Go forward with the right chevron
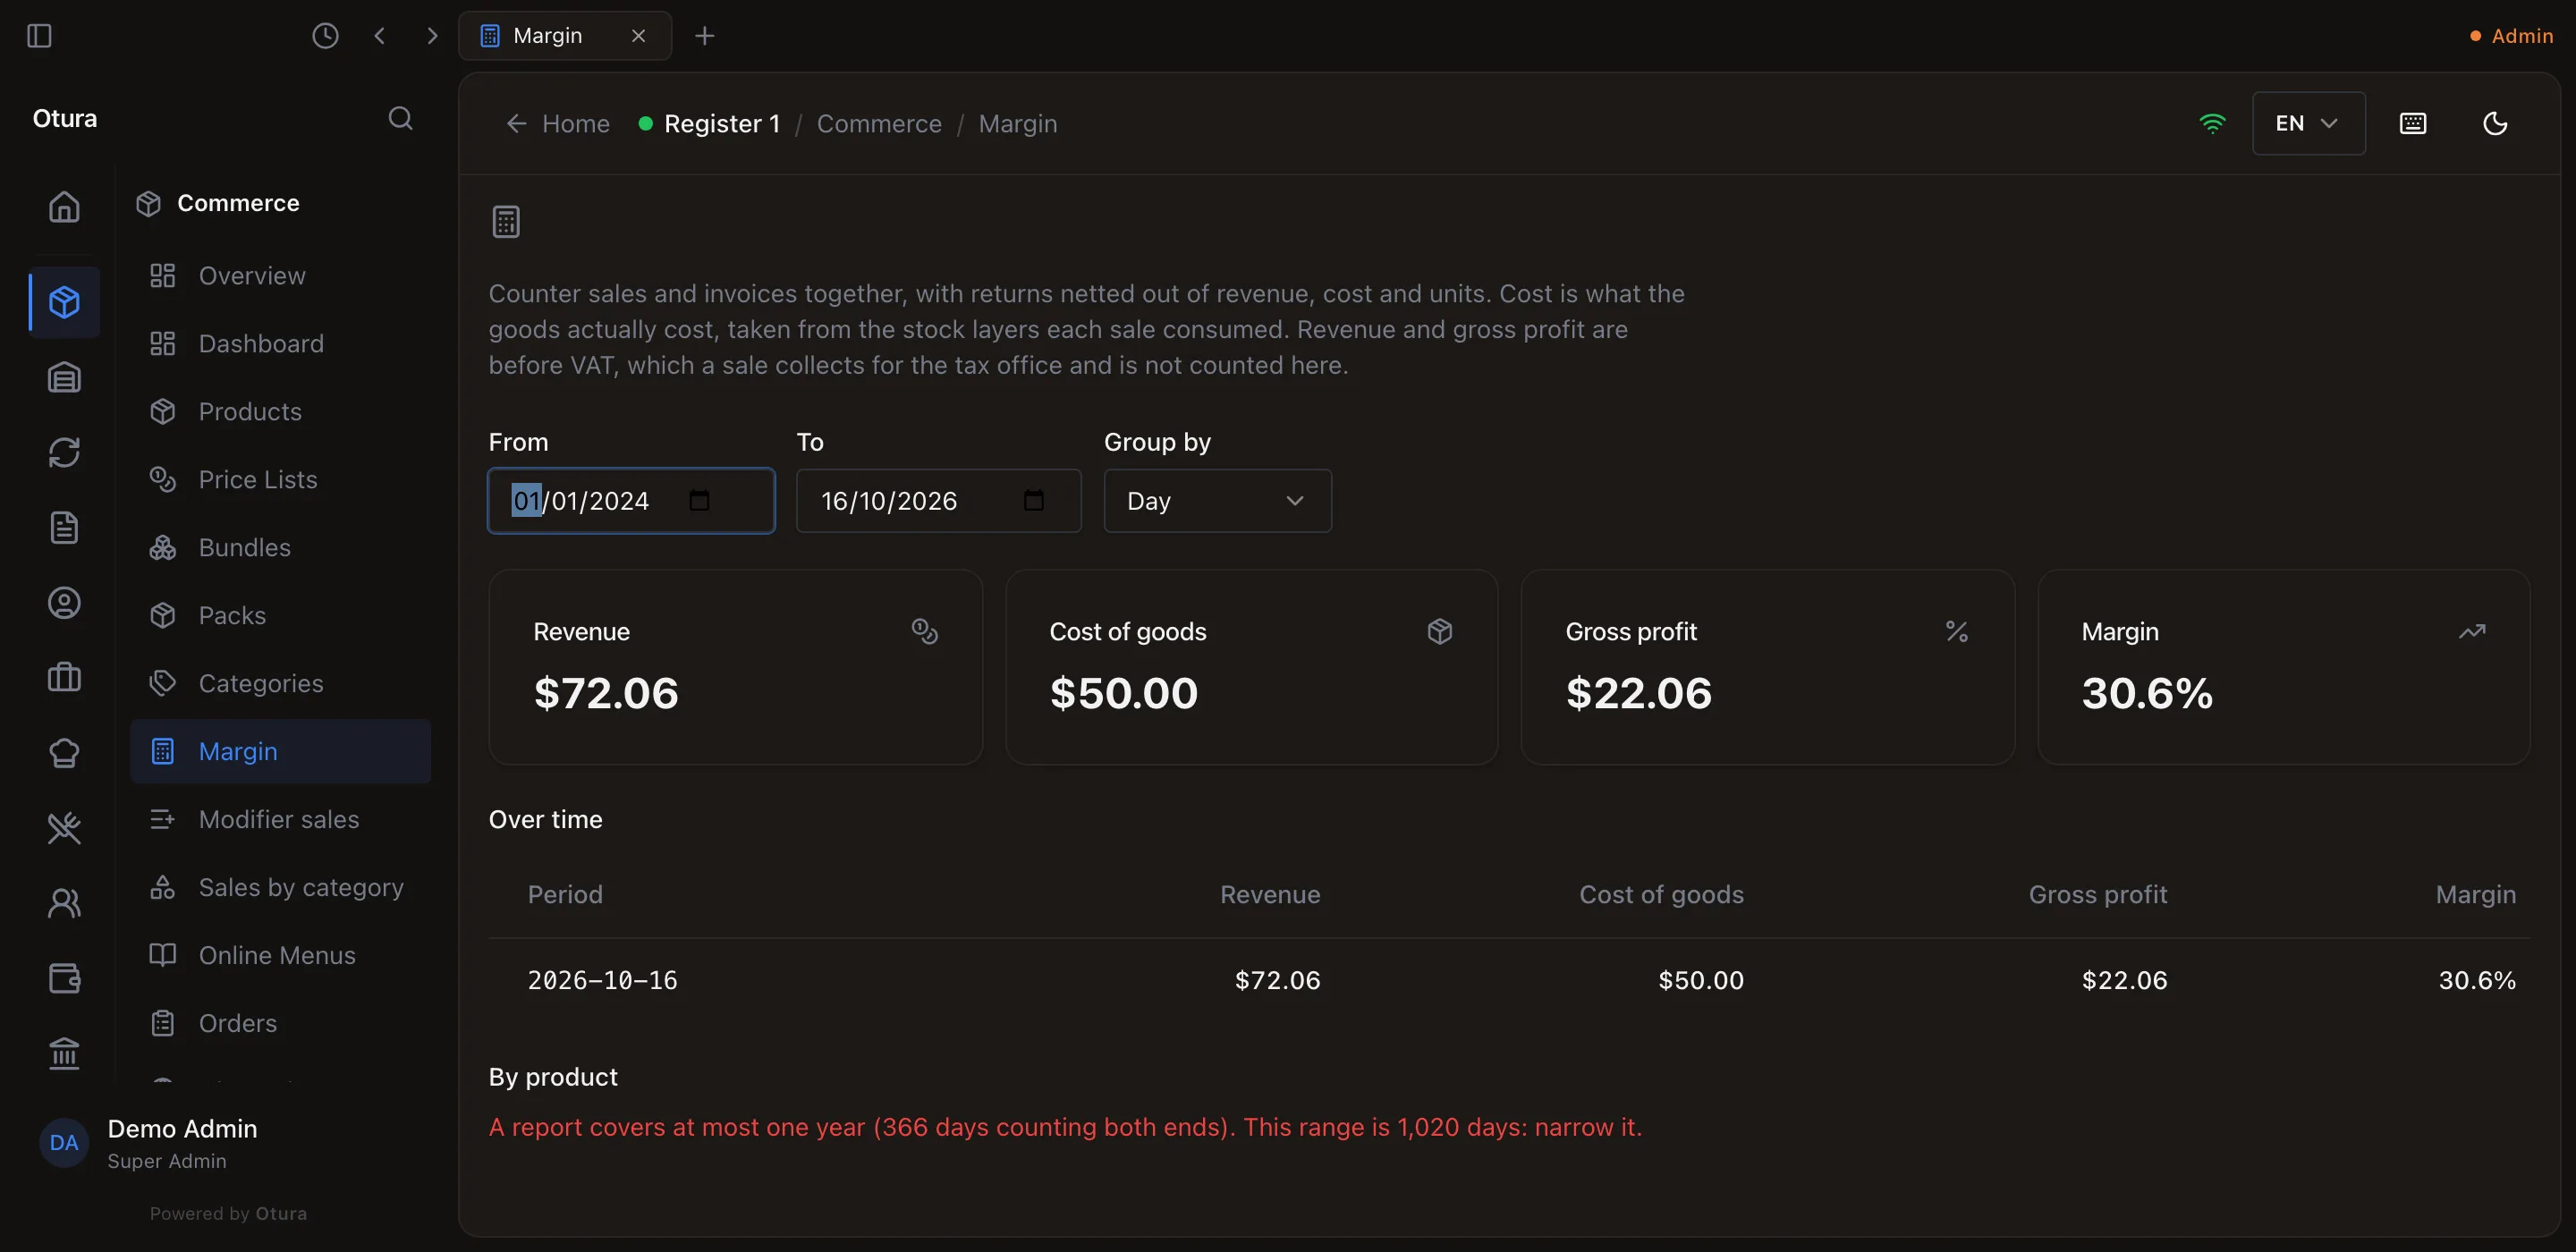2576x1252 pixels. (x=432, y=36)
